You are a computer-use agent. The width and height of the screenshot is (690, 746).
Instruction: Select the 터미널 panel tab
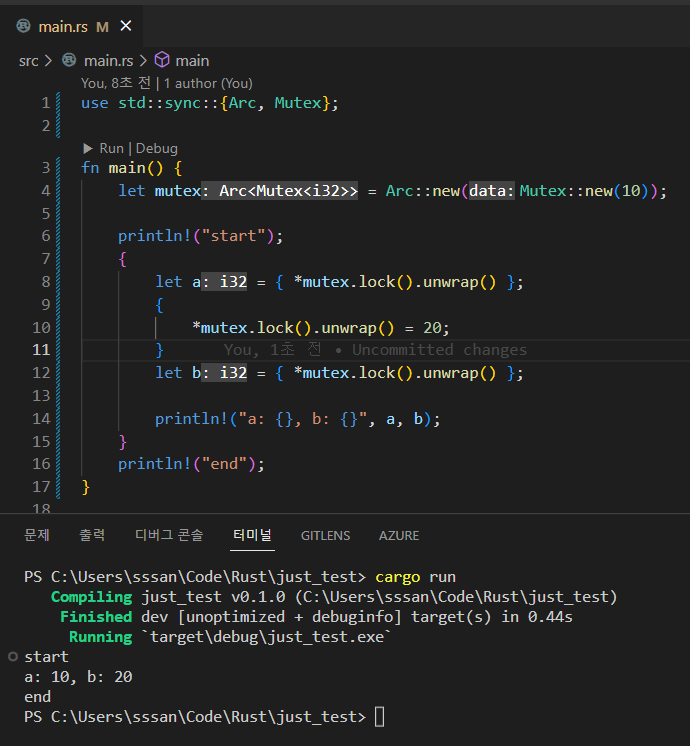pyautogui.click(x=252, y=535)
